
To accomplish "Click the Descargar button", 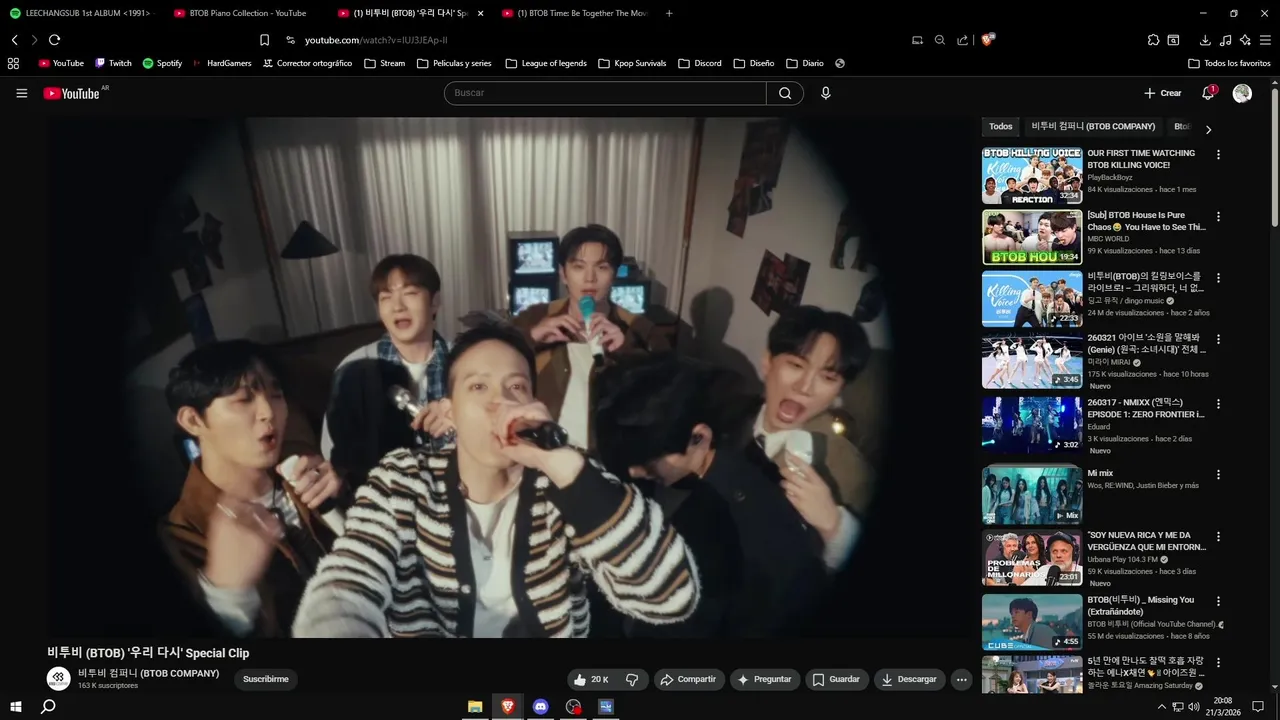I will [910, 679].
